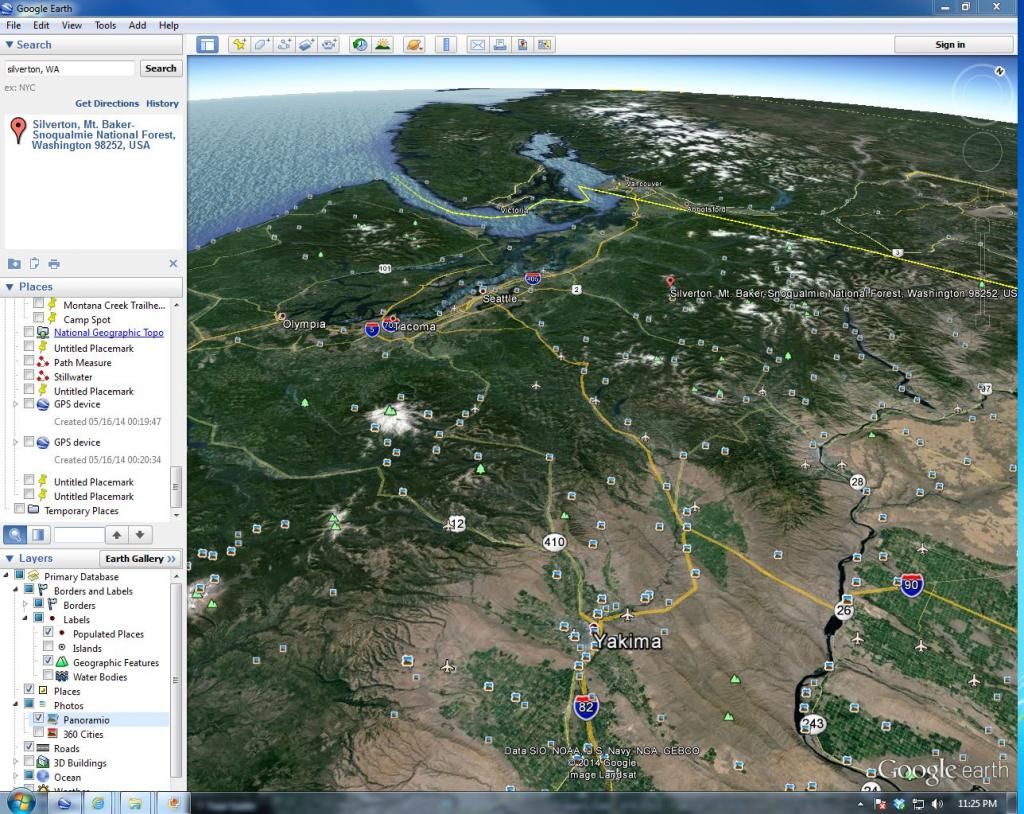
Task: Collapse the Borders and Labels node
Action: coord(16,590)
